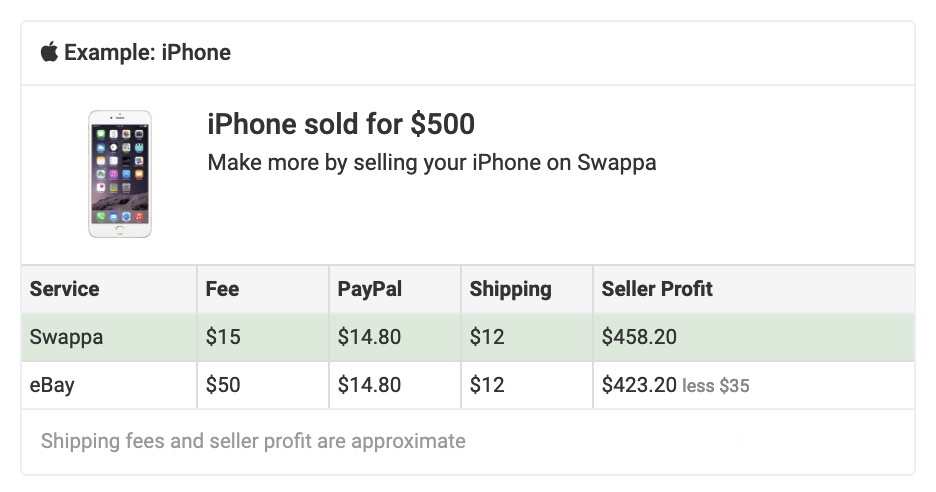Select the "Example: iPhone" header text
936x492 pixels.
pos(147,53)
